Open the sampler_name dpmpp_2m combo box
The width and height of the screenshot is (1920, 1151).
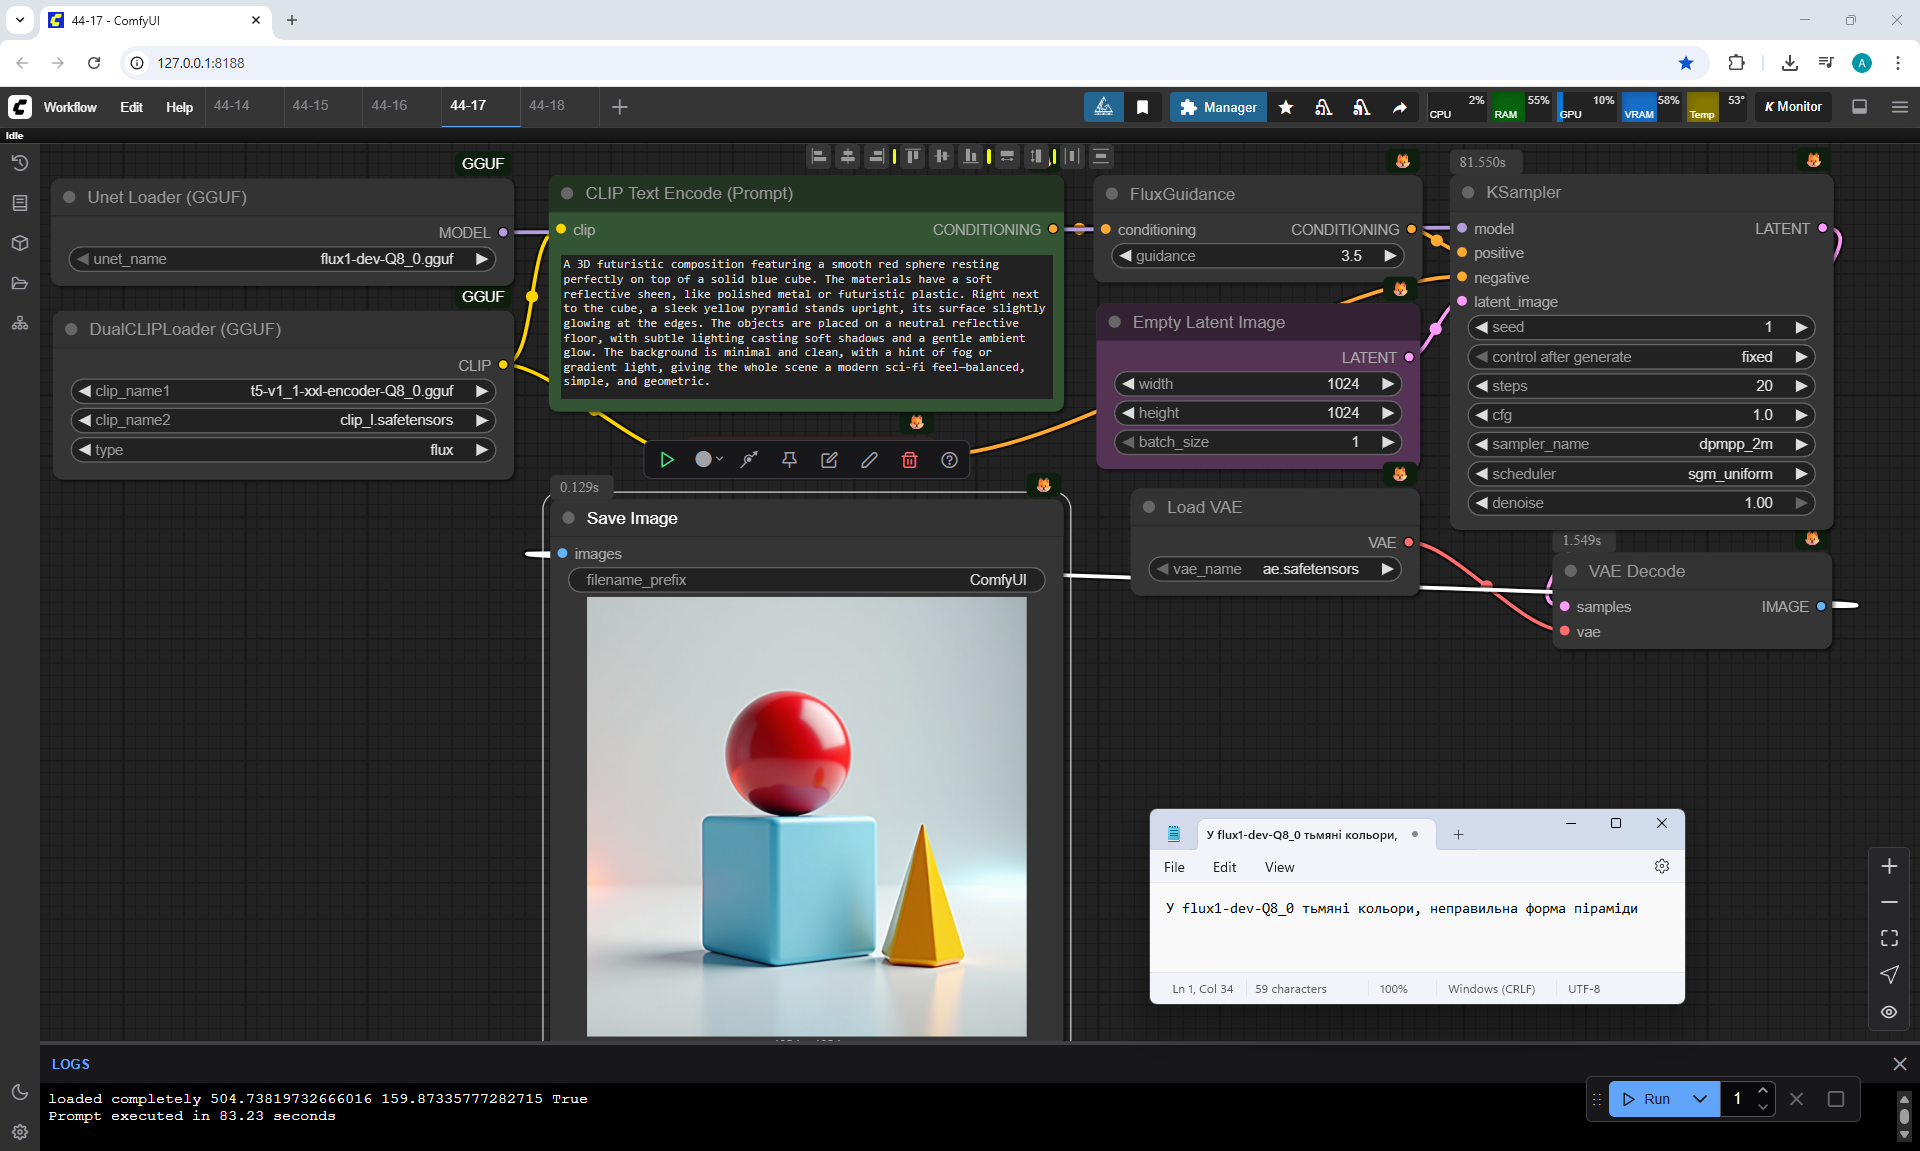coord(1640,444)
